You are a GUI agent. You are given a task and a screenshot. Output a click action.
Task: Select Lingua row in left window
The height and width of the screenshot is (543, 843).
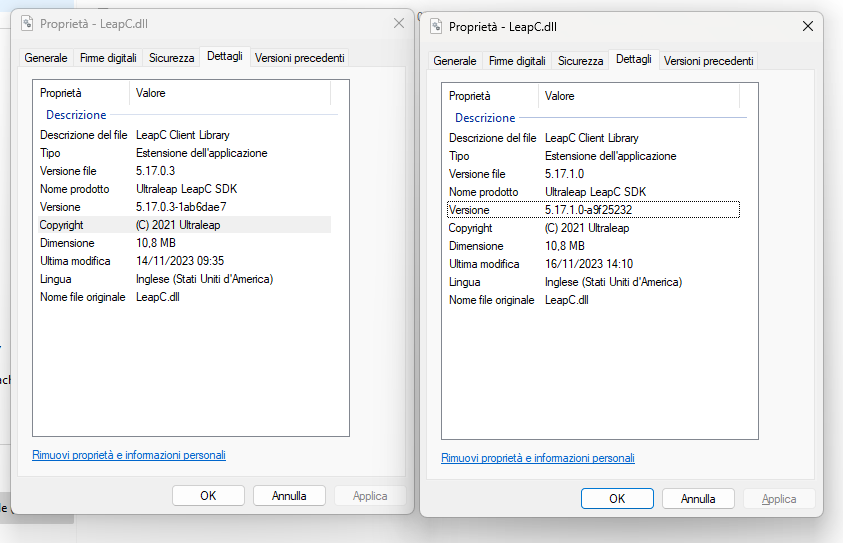[x=184, y=279]
